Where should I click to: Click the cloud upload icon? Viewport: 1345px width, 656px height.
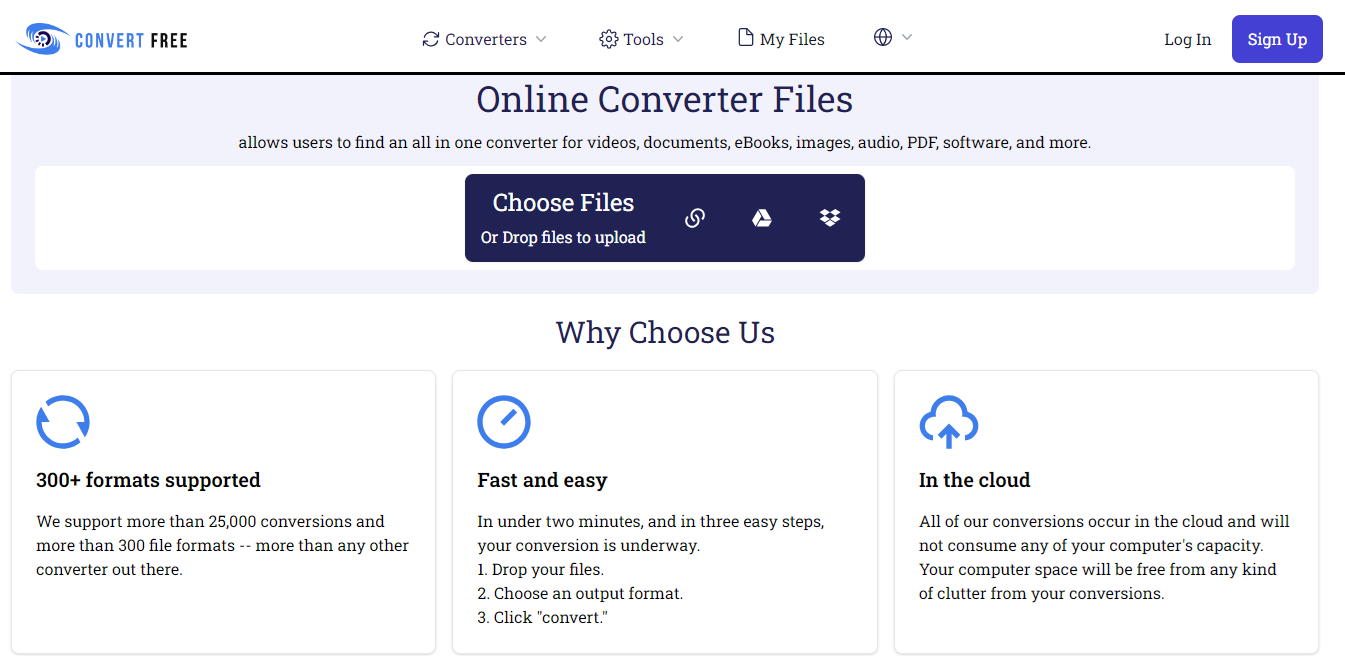(948, 422)
